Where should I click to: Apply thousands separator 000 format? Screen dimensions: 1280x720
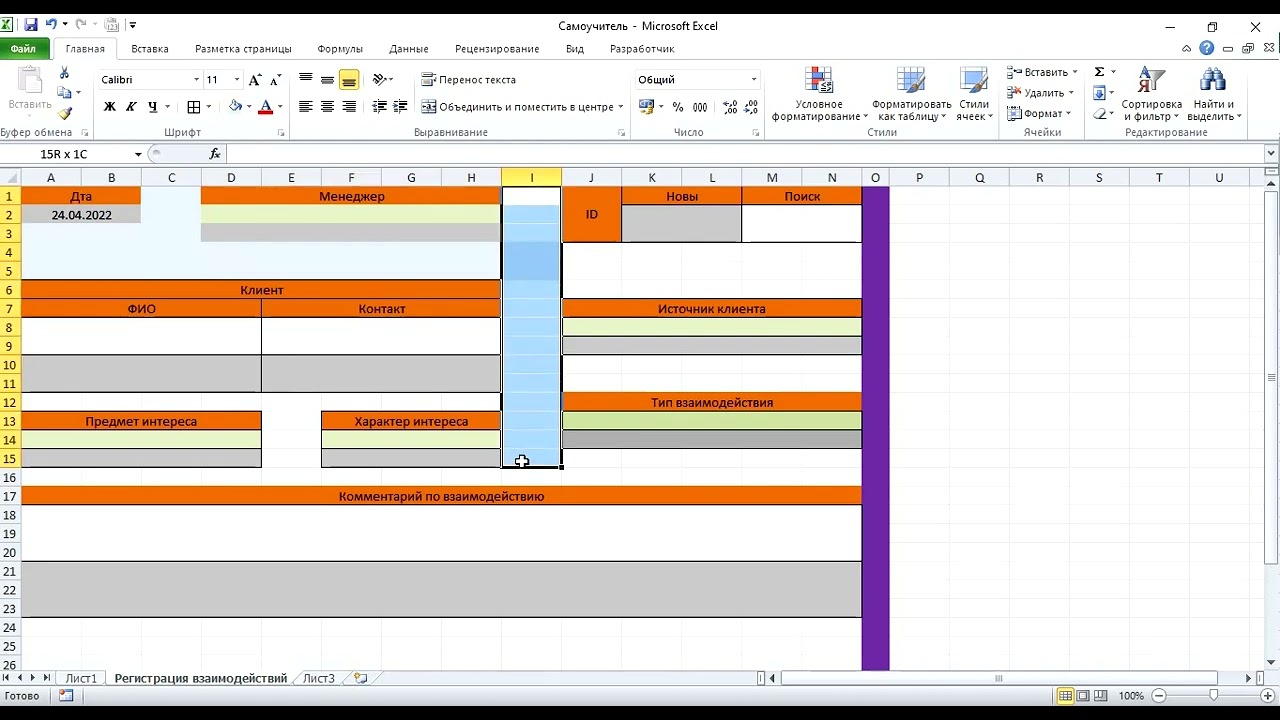(700, 107)
